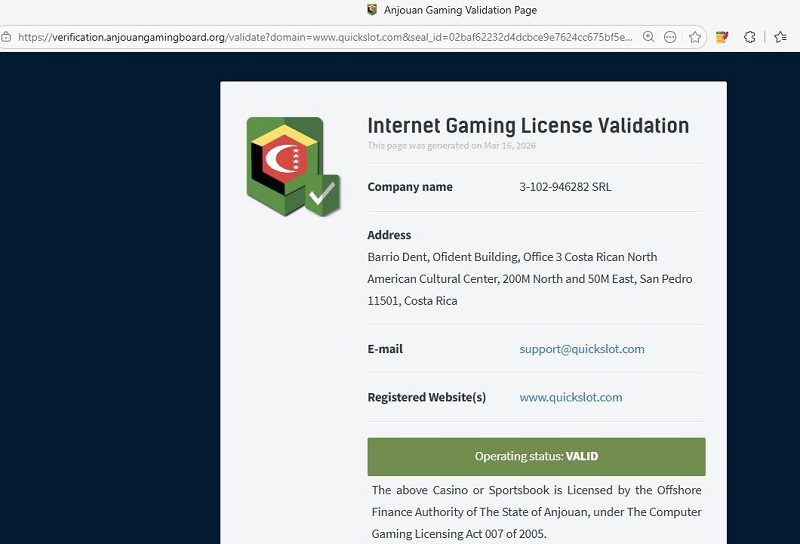
Task: Click the address line American Cultural Center
Action: 530,279
